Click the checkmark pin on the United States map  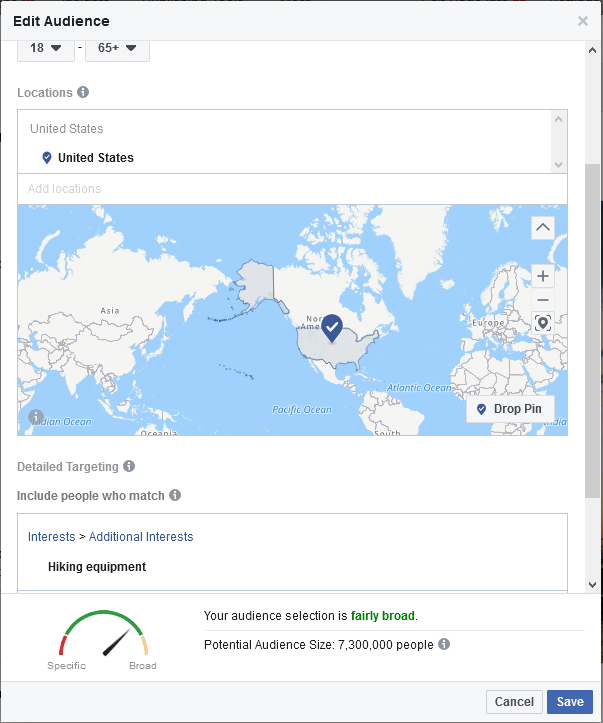(x=332, y=328)
